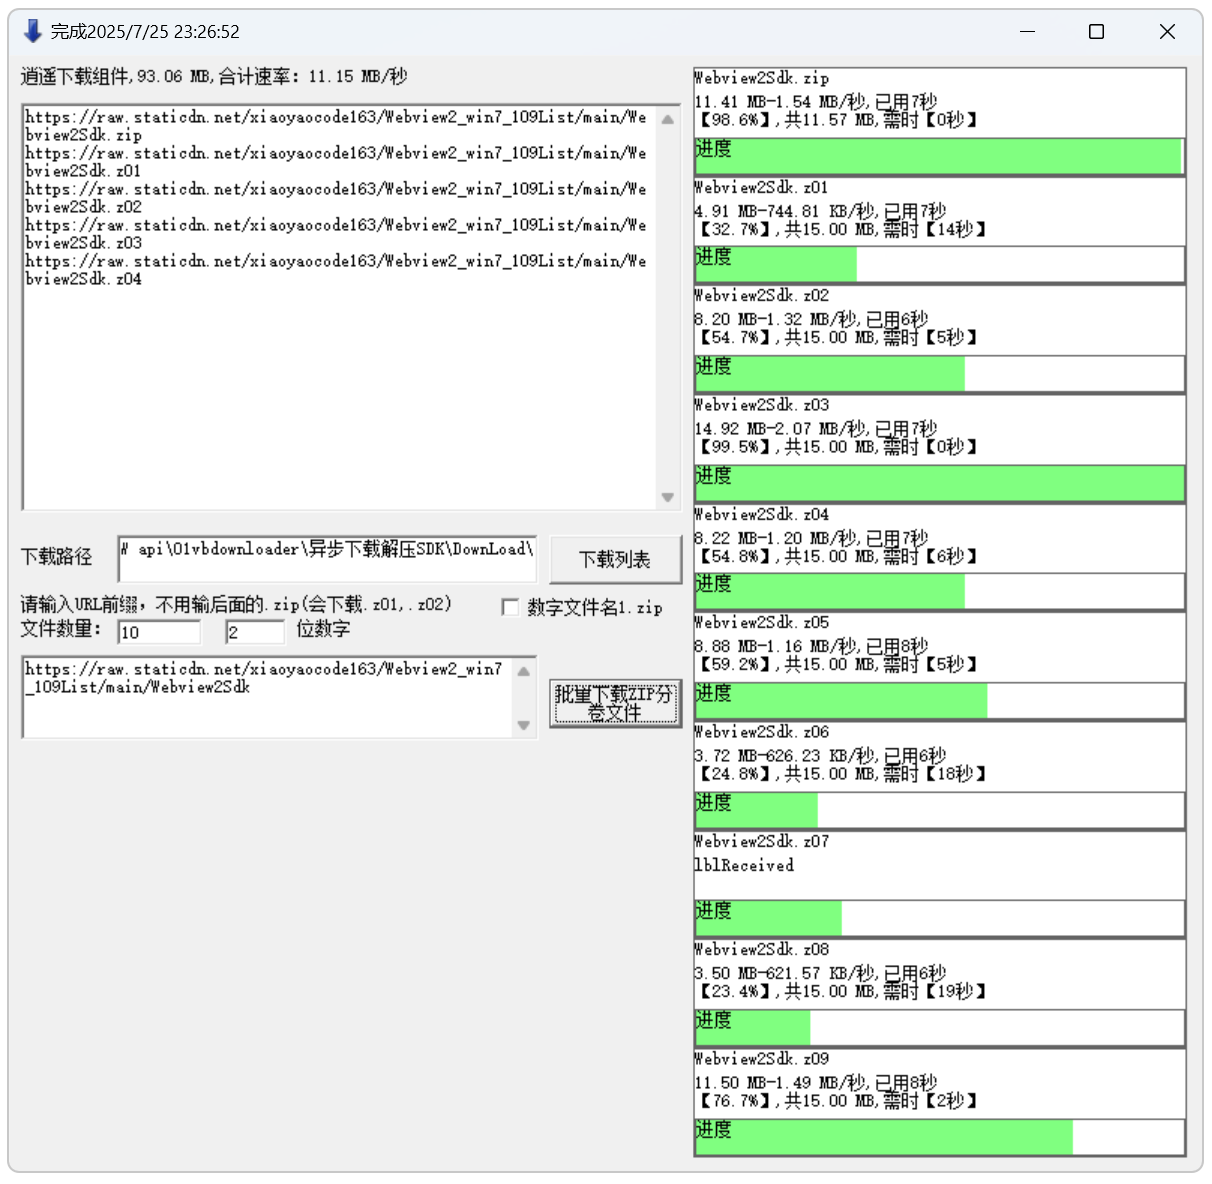Click into the URL prefix text box
Screen dimensions: 1212x1184
click(x=268, y=697)
